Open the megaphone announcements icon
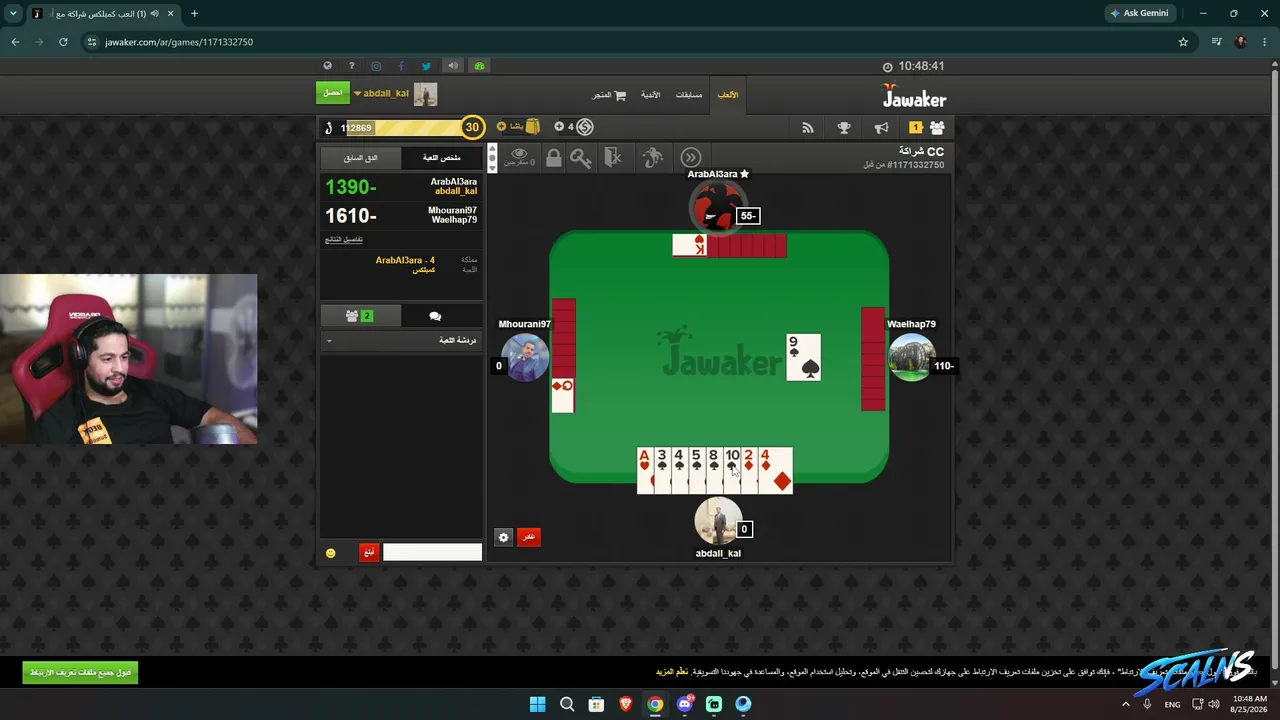Viewport: 1280px width, 720px height. (881, 128)
